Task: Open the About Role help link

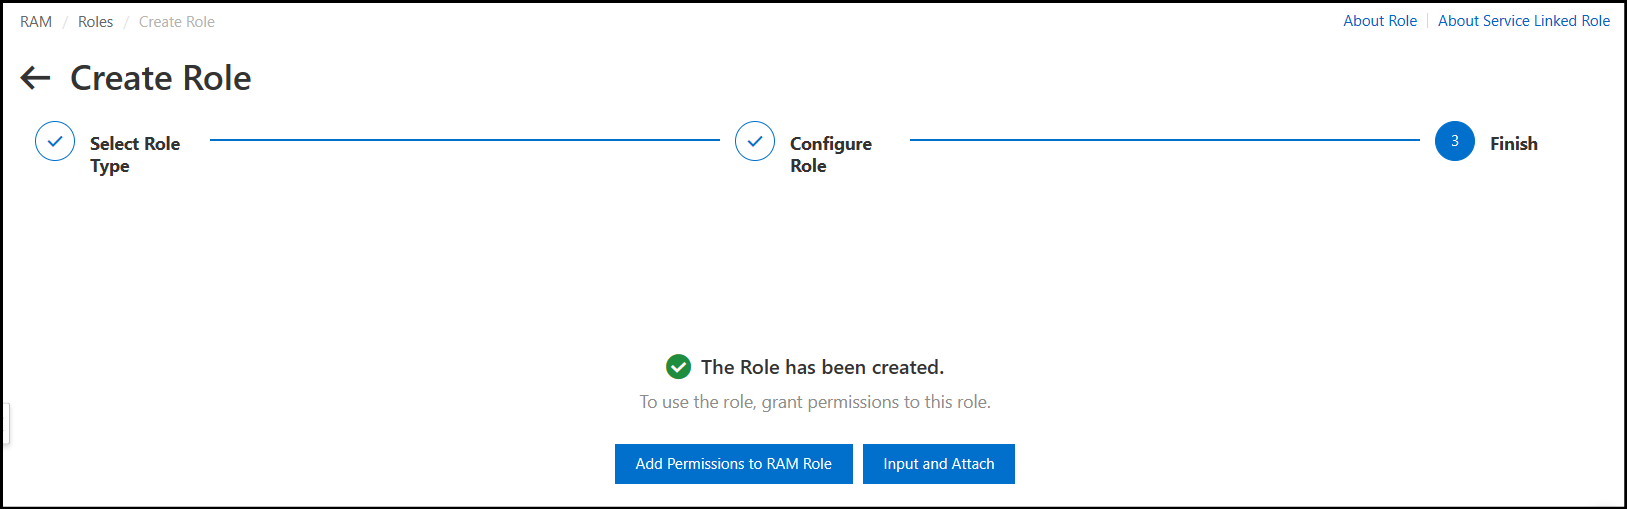Action: [1379, 21]
